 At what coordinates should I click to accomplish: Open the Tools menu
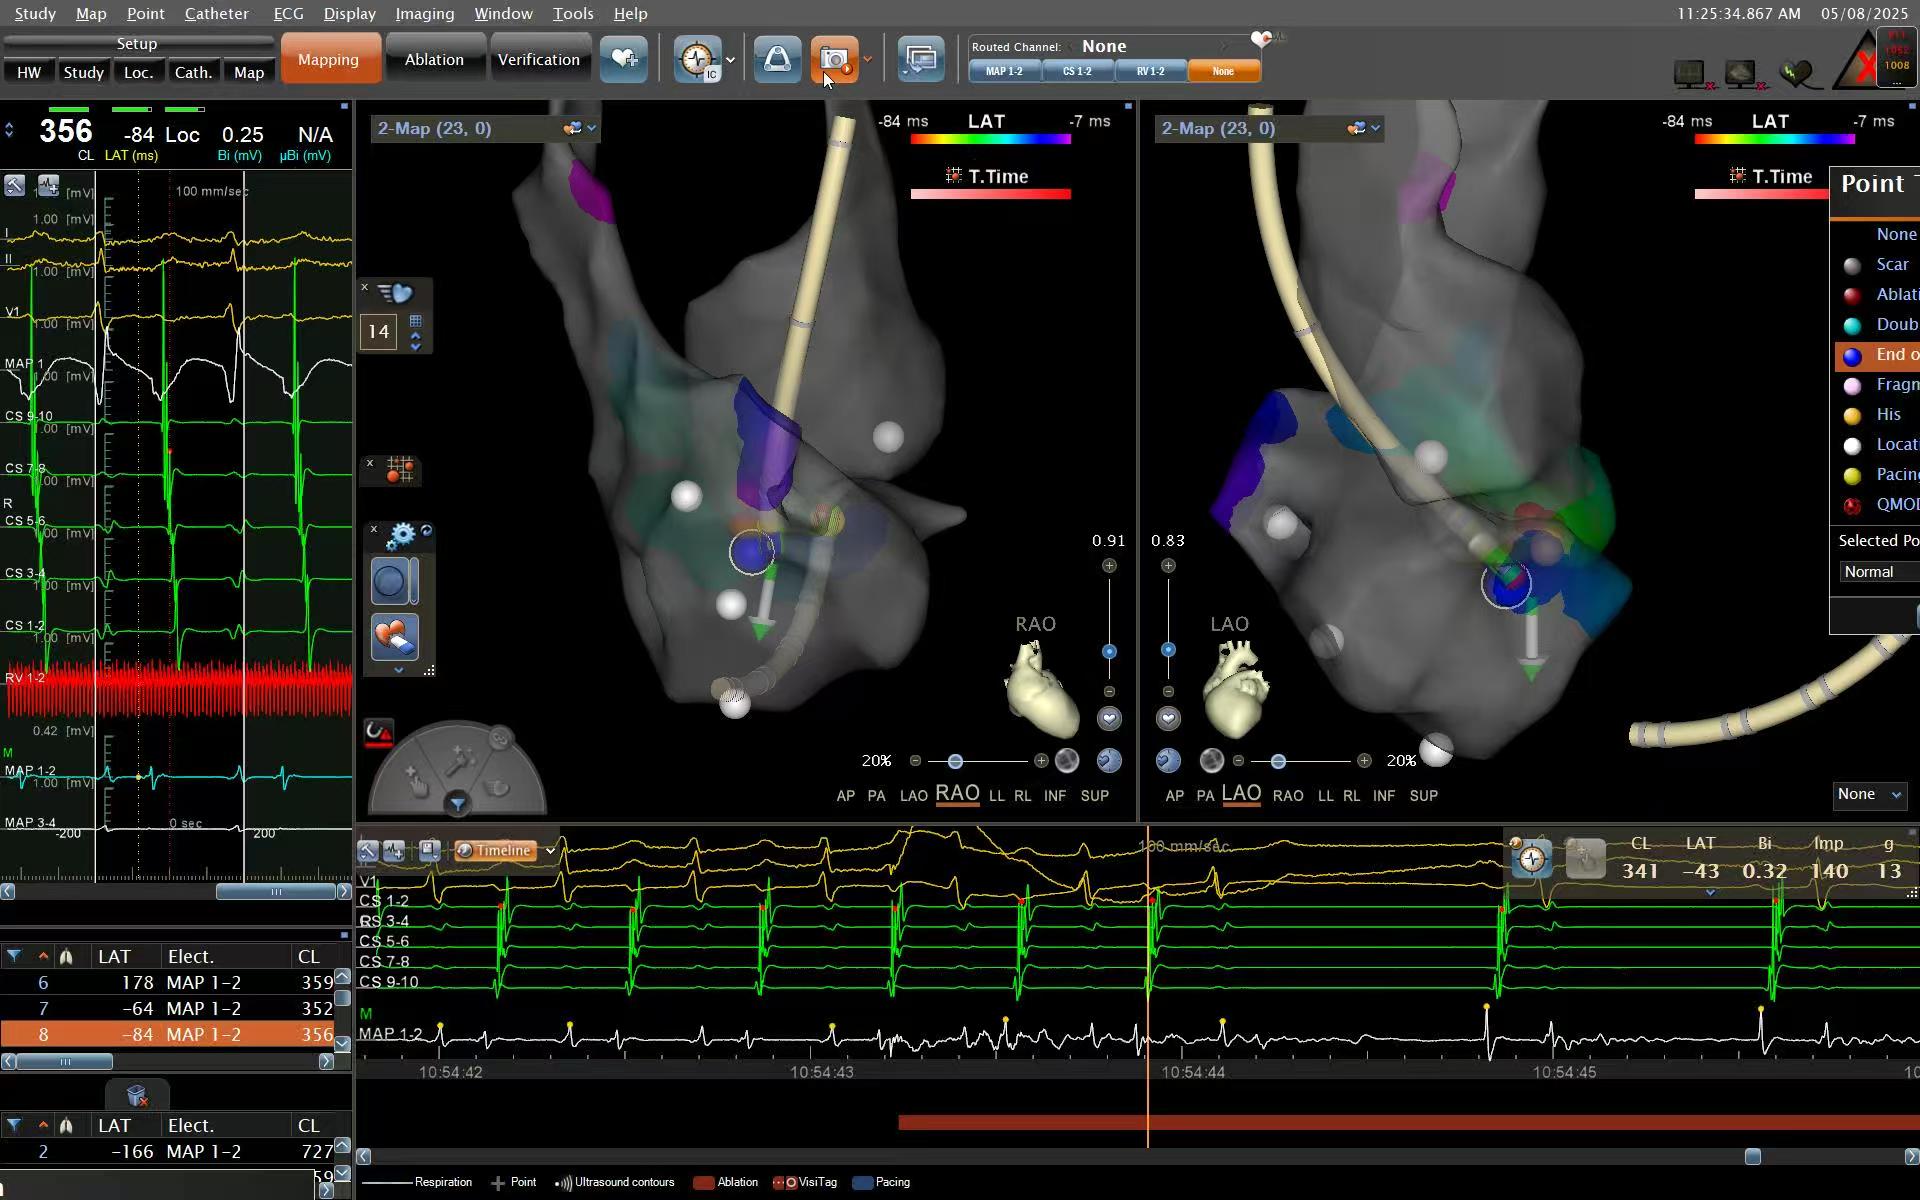point(573,14)
